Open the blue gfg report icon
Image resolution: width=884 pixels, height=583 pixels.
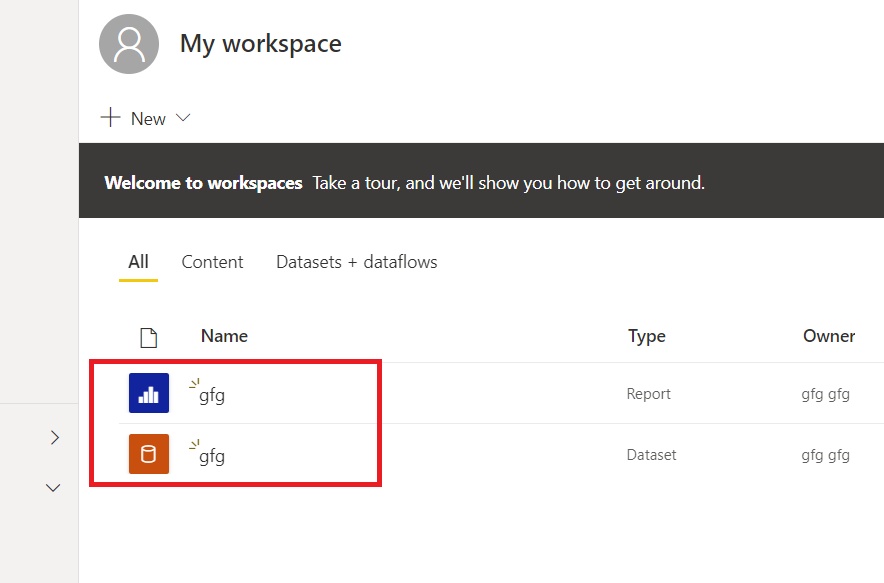tap(149, 393)
